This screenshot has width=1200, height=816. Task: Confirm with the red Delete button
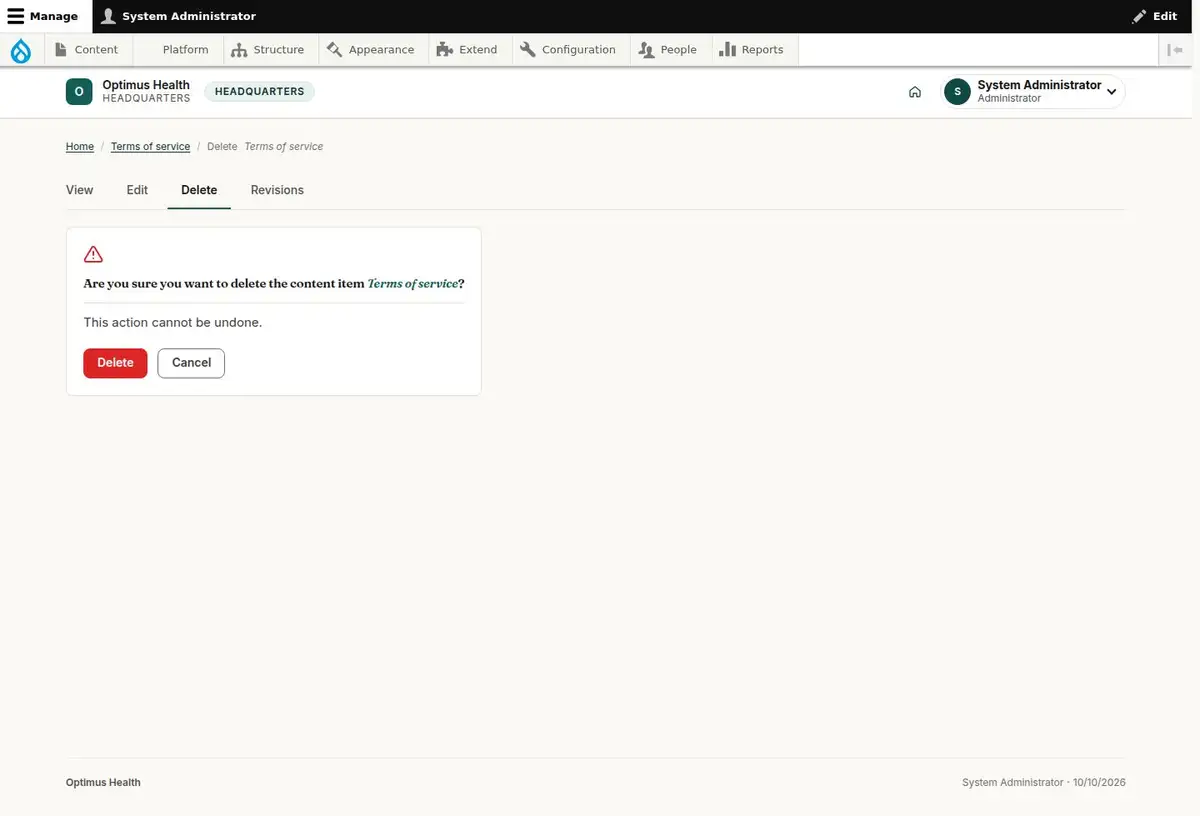tap(115, 363)
